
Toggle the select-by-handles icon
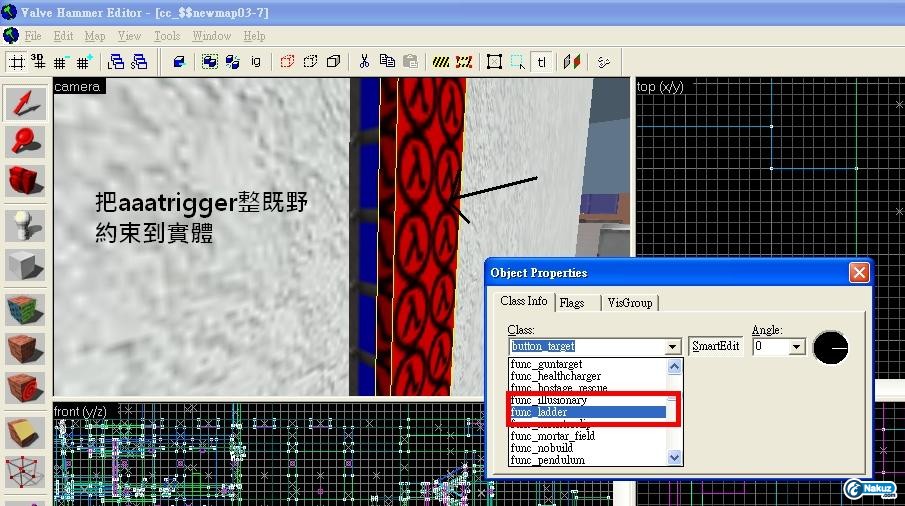(495, 62)
